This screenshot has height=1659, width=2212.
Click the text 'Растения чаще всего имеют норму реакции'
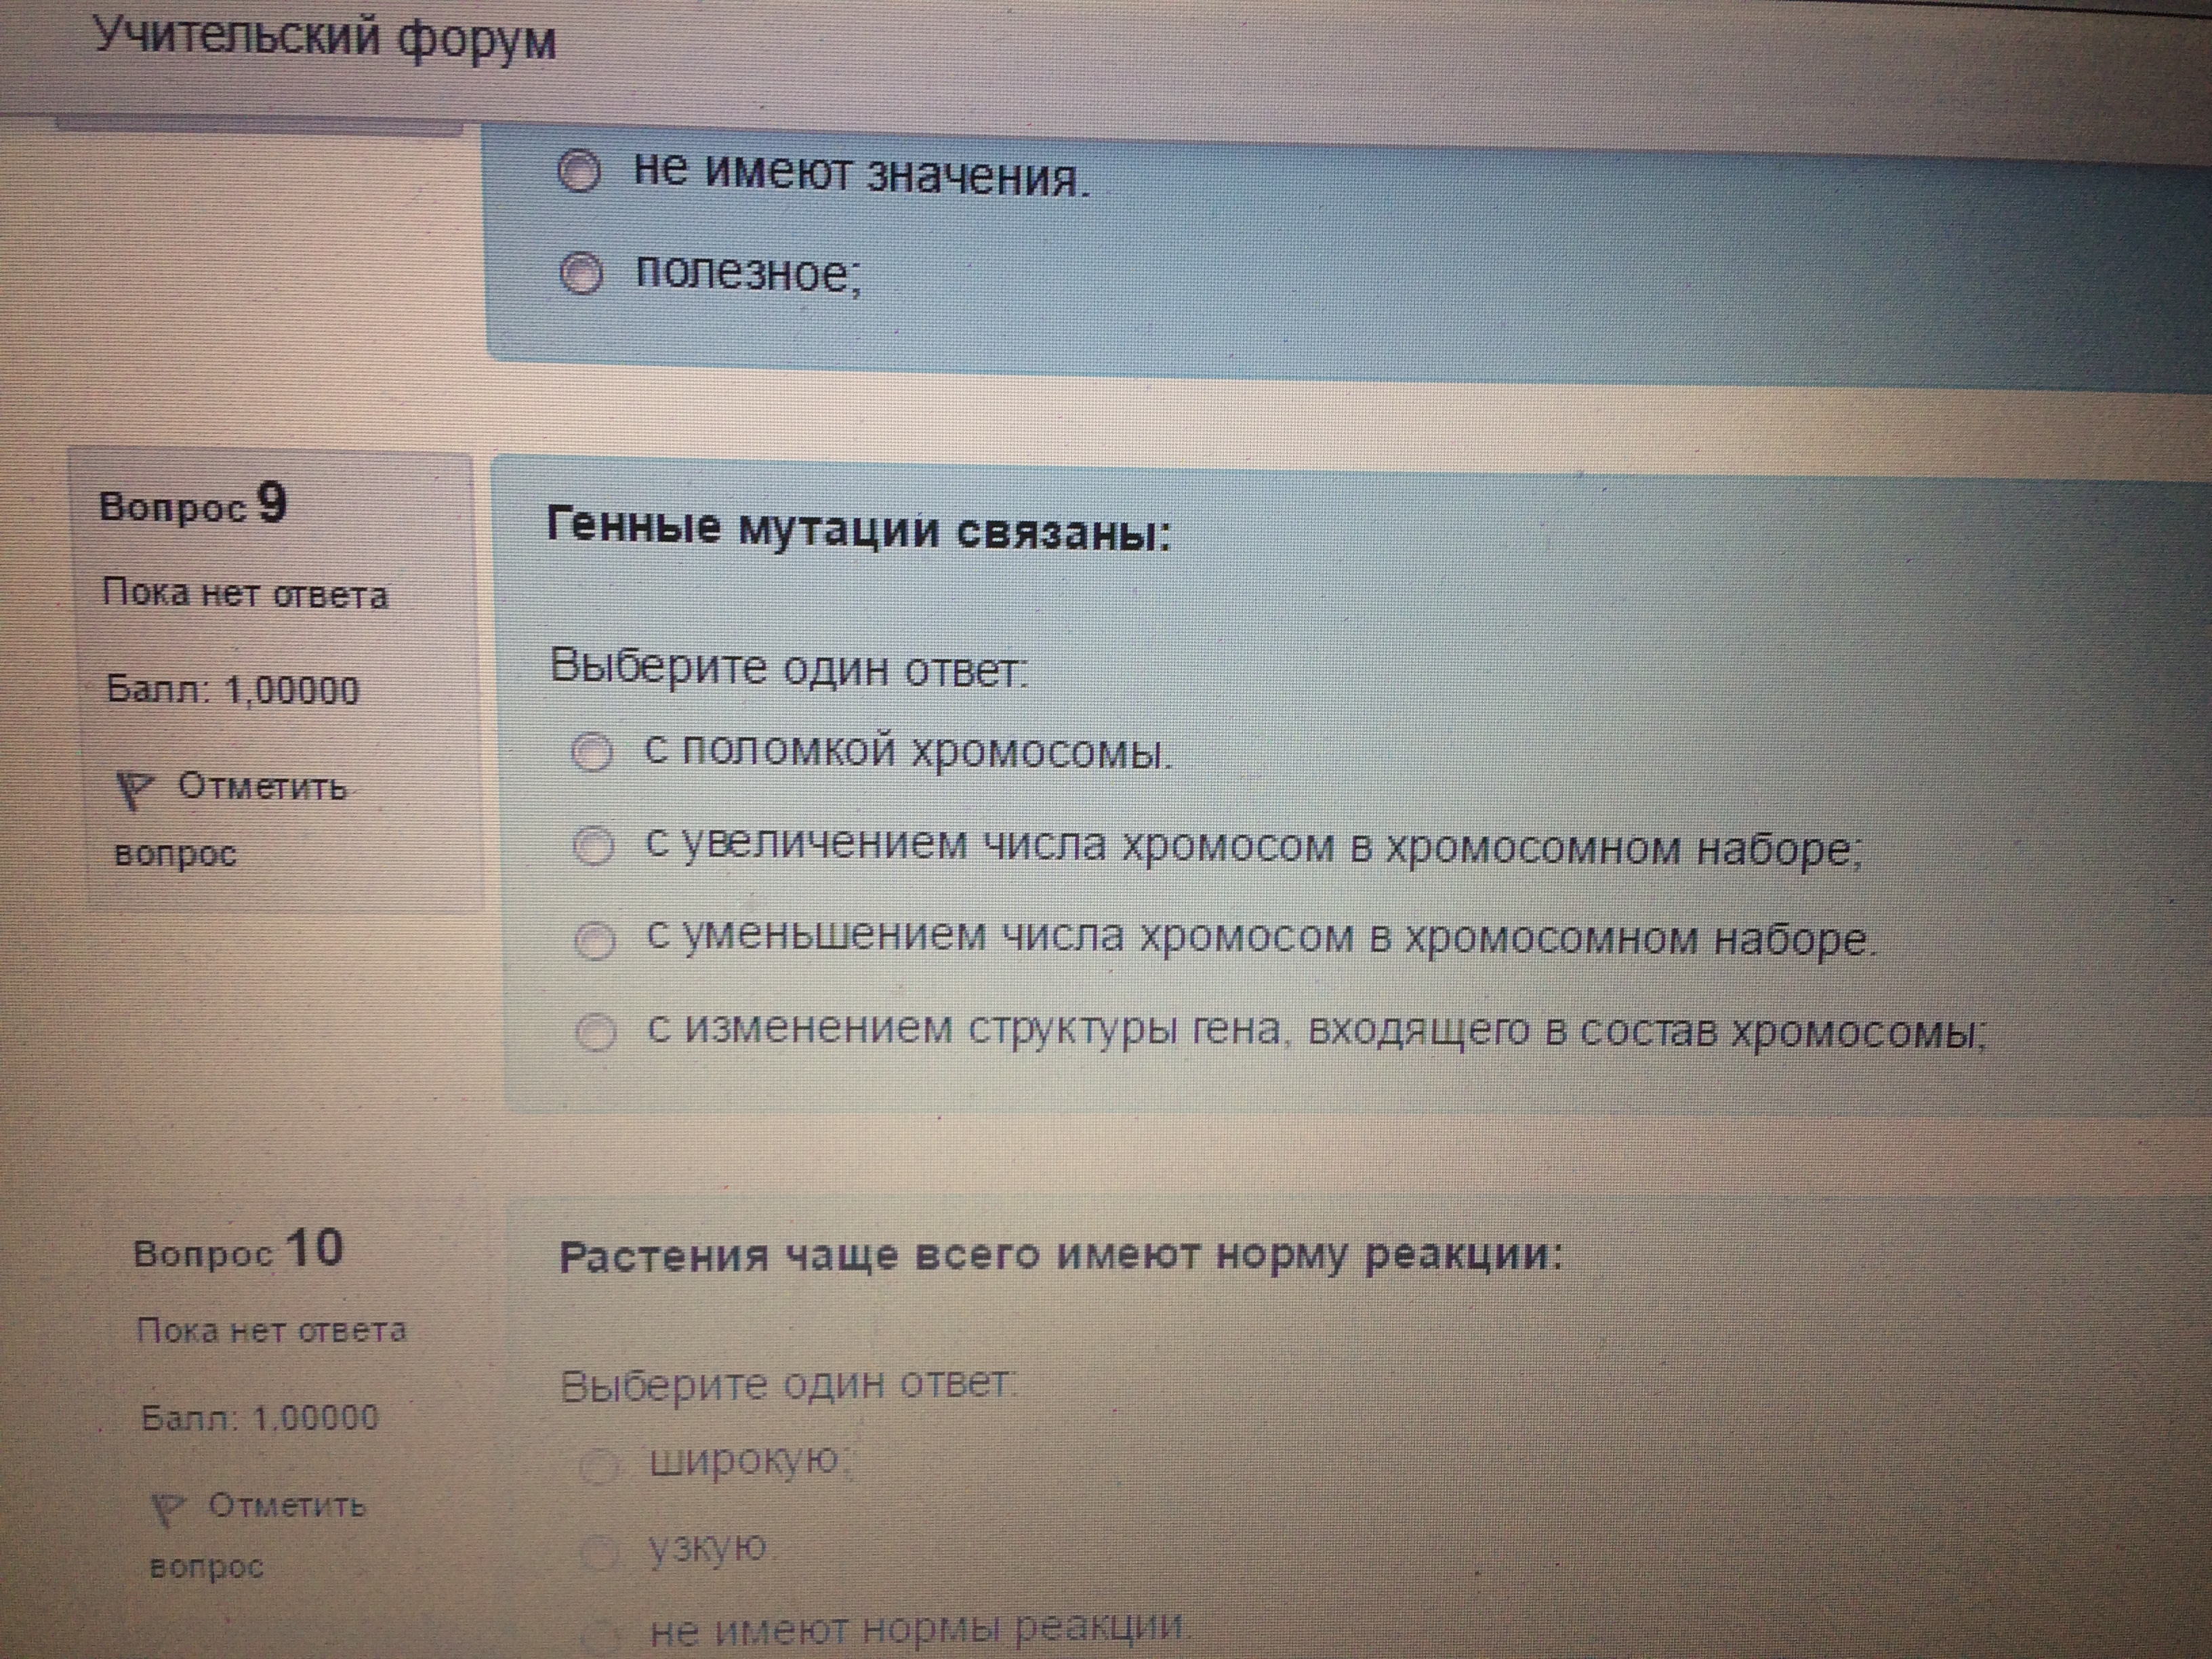tap(1060, 1256)
